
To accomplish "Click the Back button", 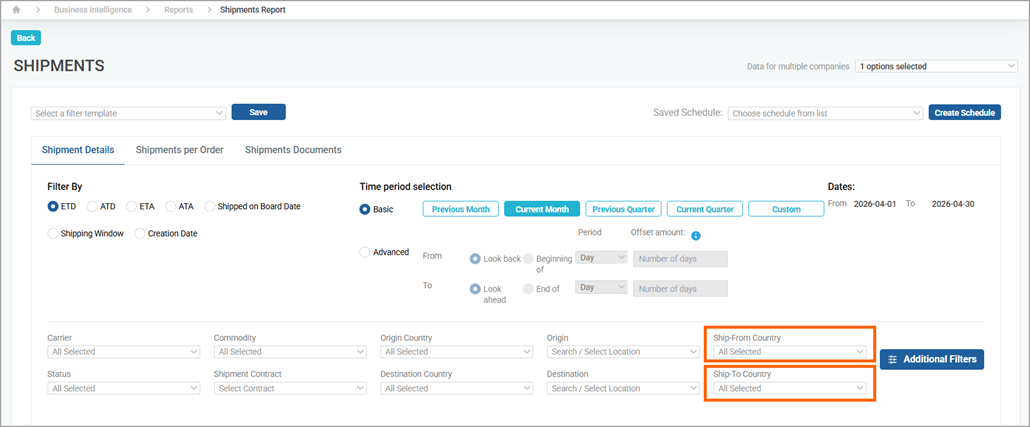I will [26, 38].
